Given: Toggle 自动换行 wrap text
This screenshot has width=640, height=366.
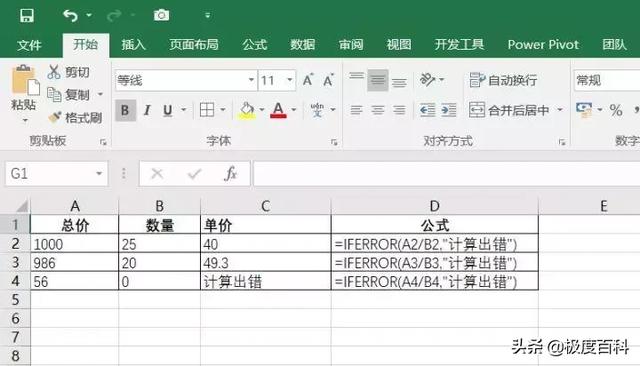Looking at the screenshot, I should 503,80.
